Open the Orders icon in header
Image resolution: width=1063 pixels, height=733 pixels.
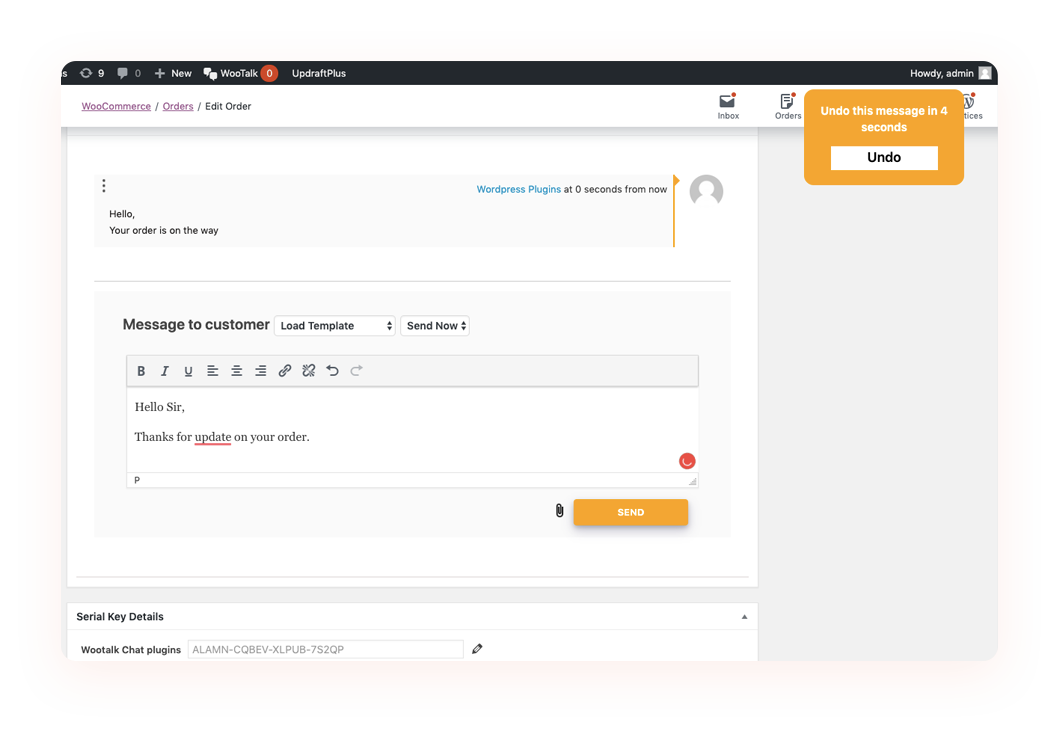point(787,106)
